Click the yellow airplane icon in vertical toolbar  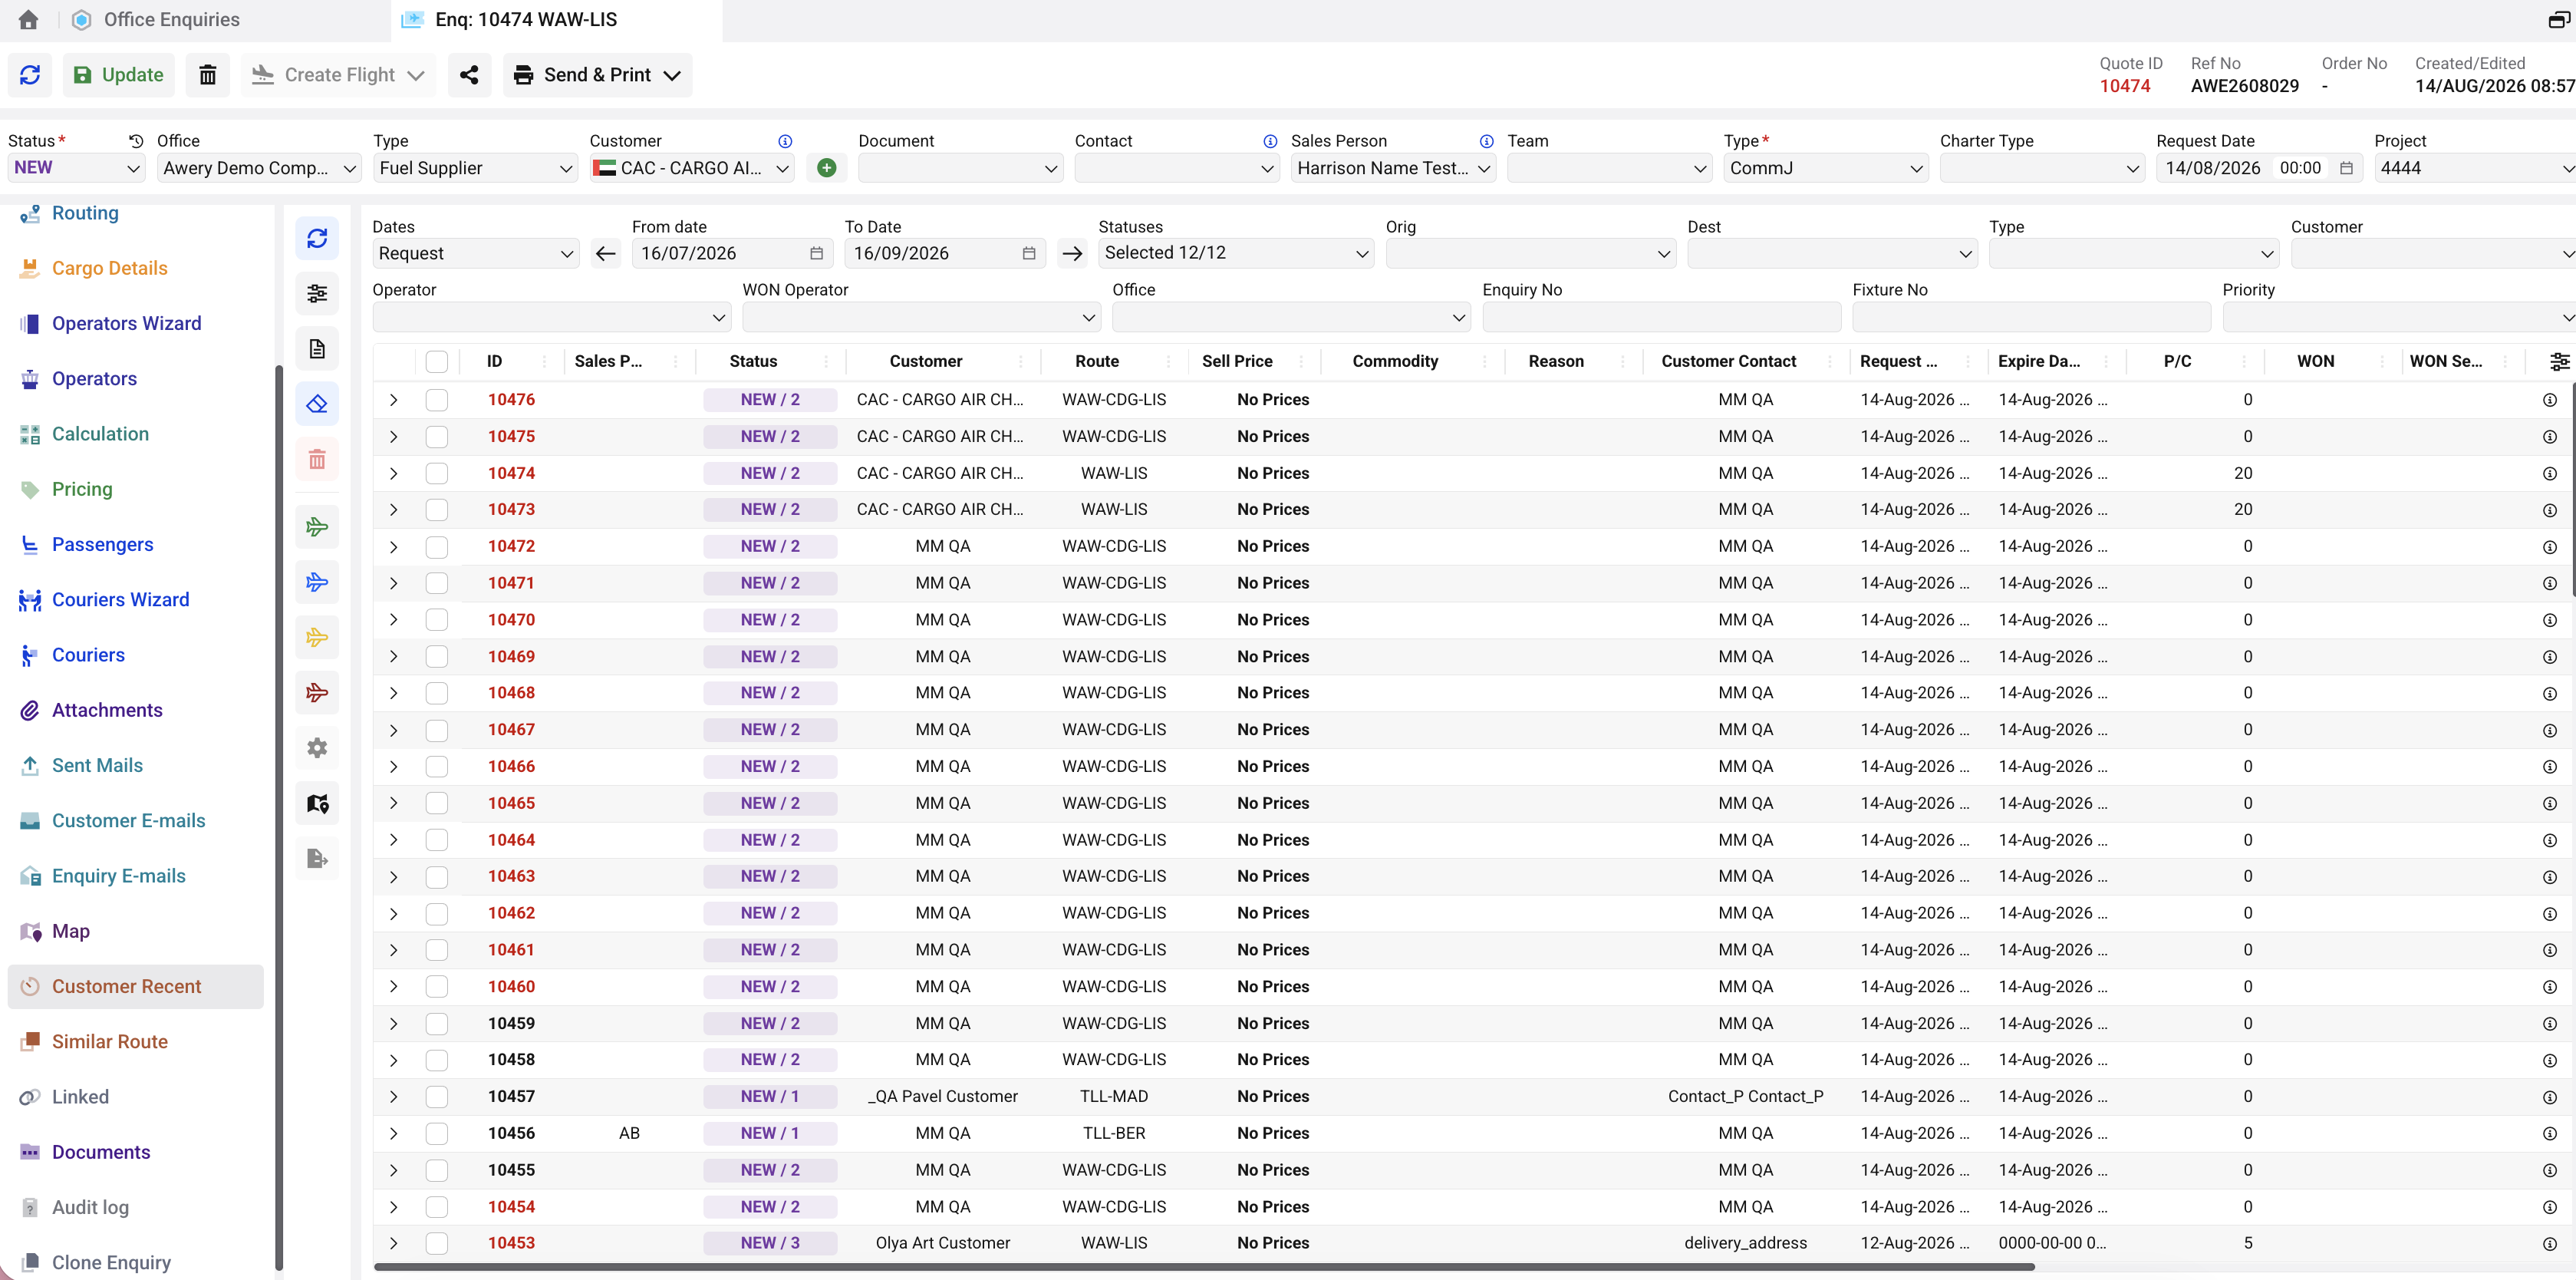click(x=317, y=637)
